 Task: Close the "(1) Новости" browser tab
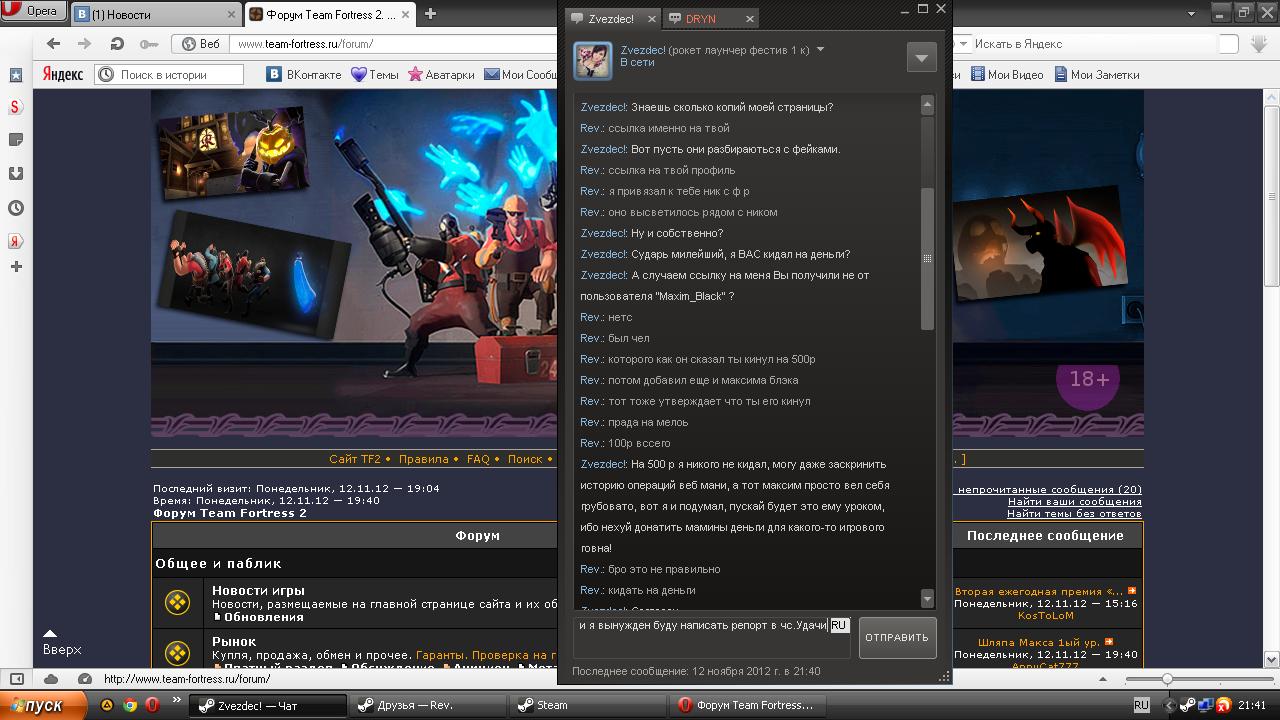[x=232, y=15]
